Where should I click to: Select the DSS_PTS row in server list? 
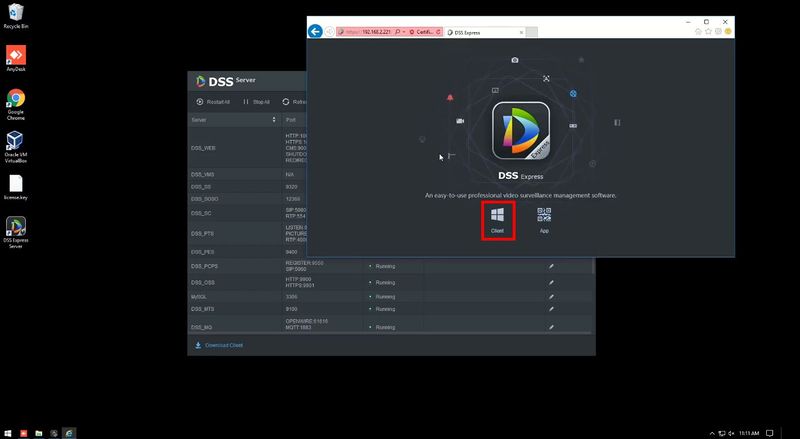pyautogui.click(x=247, y=234)
